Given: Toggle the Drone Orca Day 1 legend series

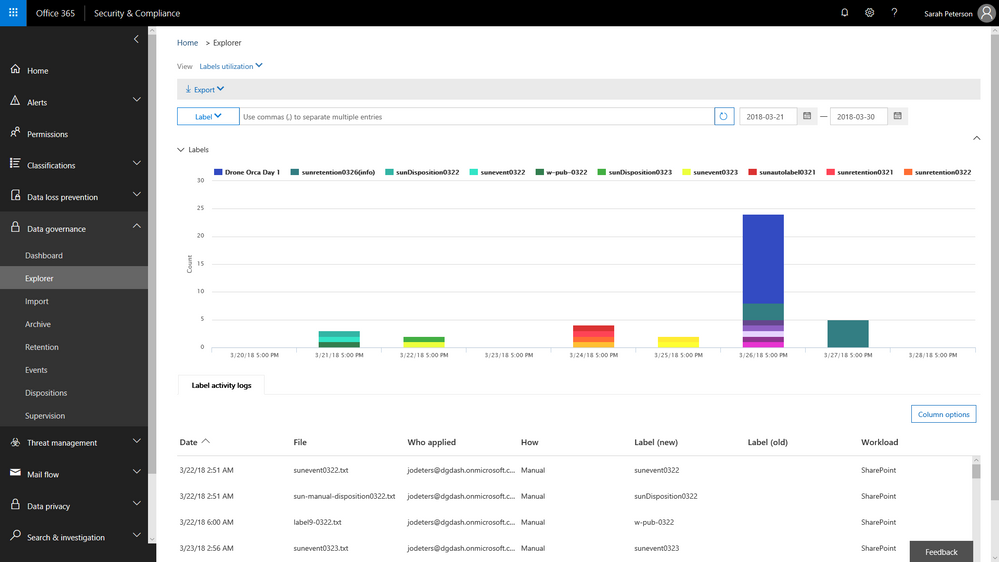Looking at the screenshot, I should [247, 172].
